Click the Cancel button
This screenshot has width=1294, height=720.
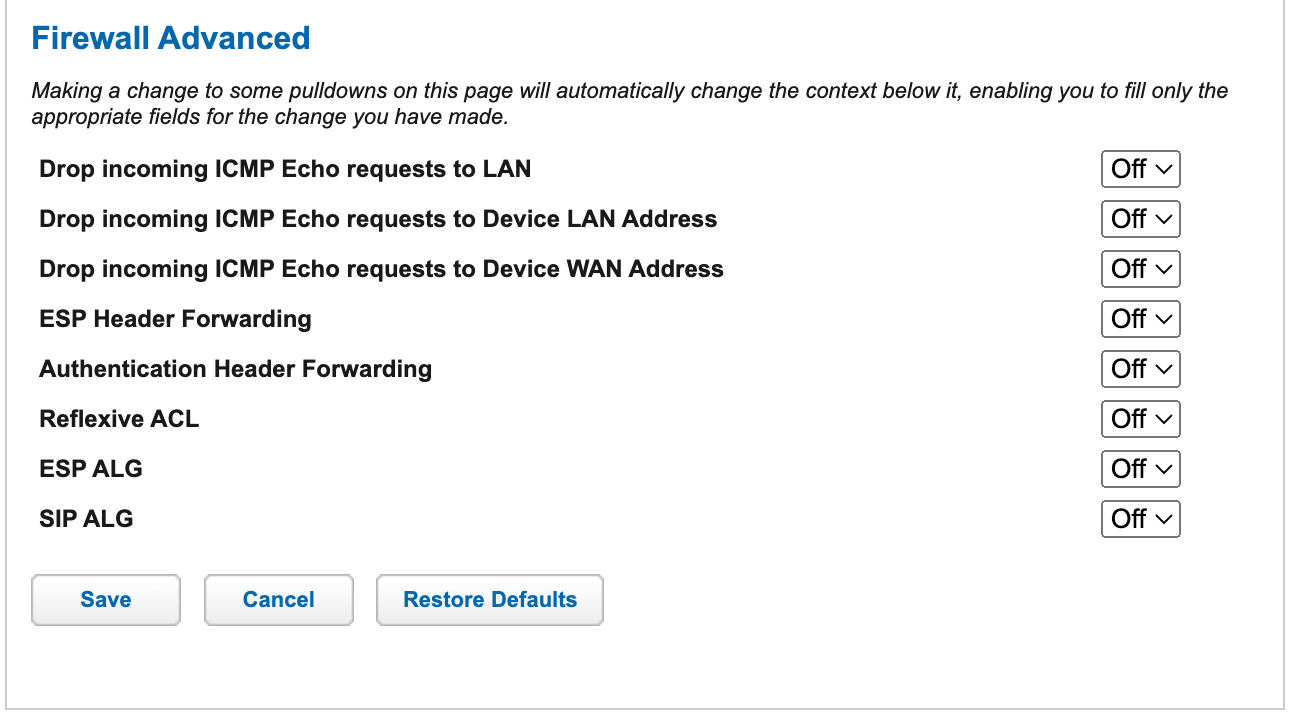278,599
